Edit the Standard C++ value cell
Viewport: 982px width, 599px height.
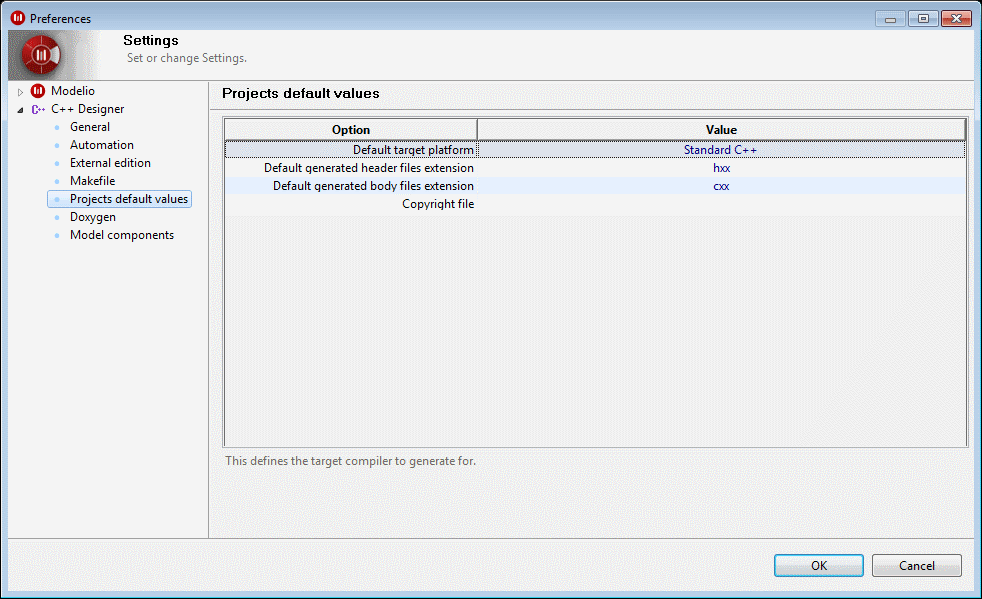pos(720,150)
